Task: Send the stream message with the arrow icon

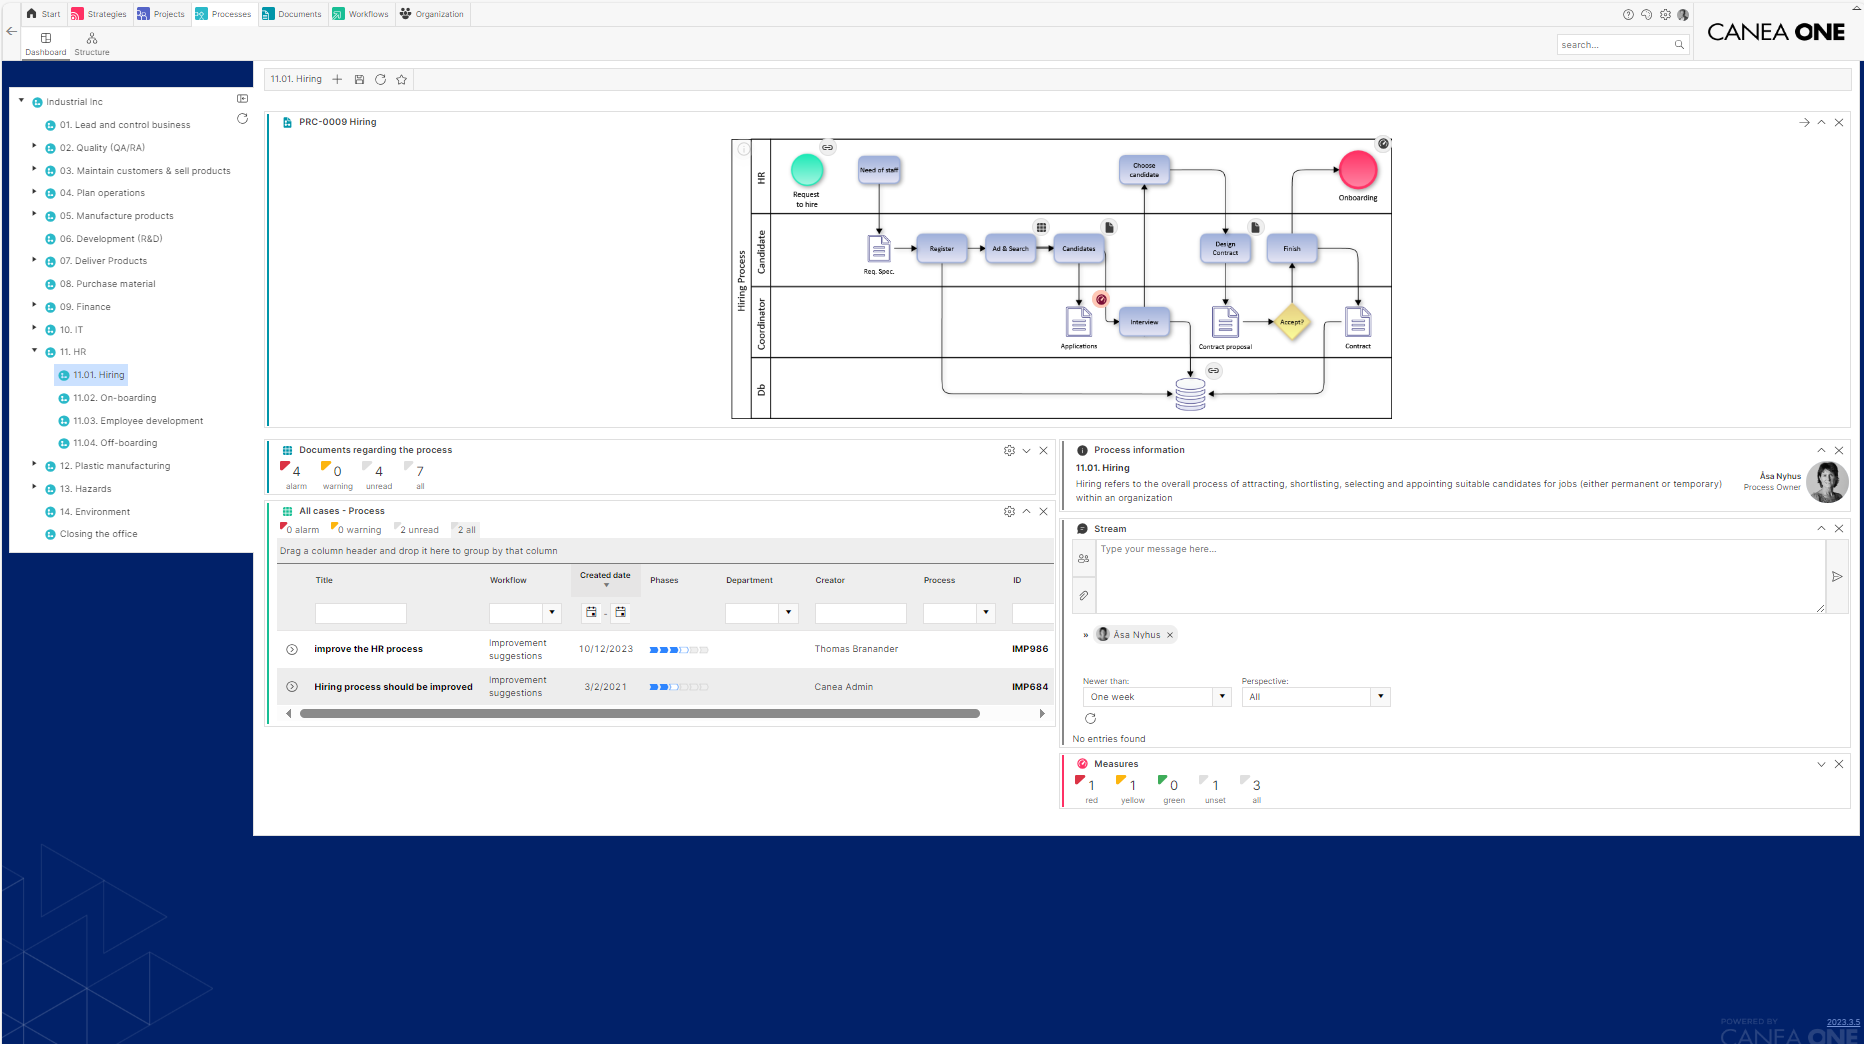Action: point(1838,576)
